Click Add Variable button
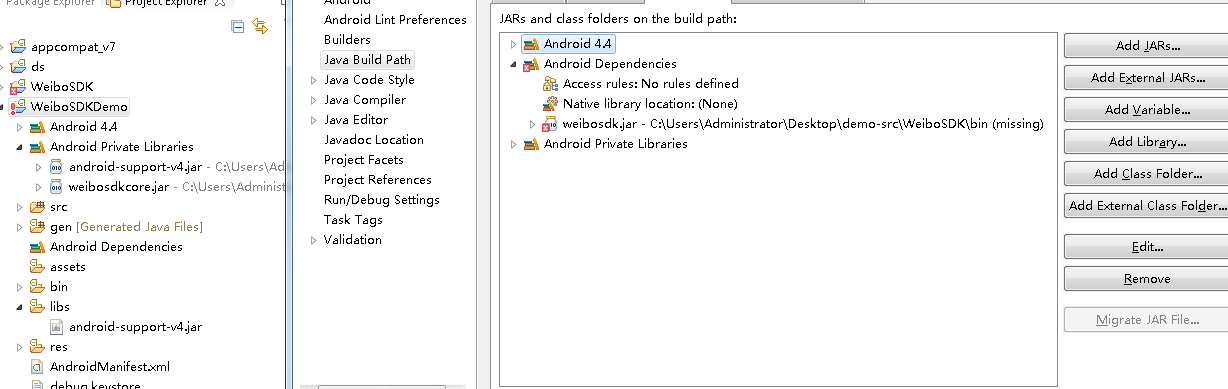Screen dimensions: 1228x389 [1147, 110]
